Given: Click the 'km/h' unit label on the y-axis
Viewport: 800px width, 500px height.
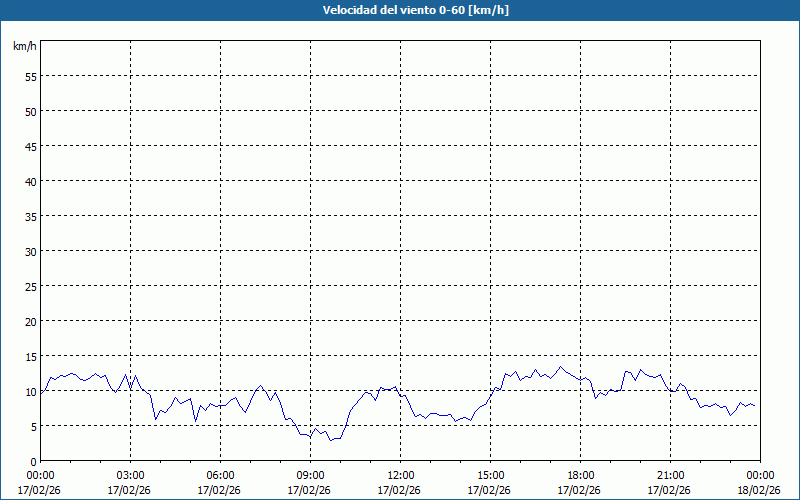Looking at the screenshot, I should (x=25, y=47).
